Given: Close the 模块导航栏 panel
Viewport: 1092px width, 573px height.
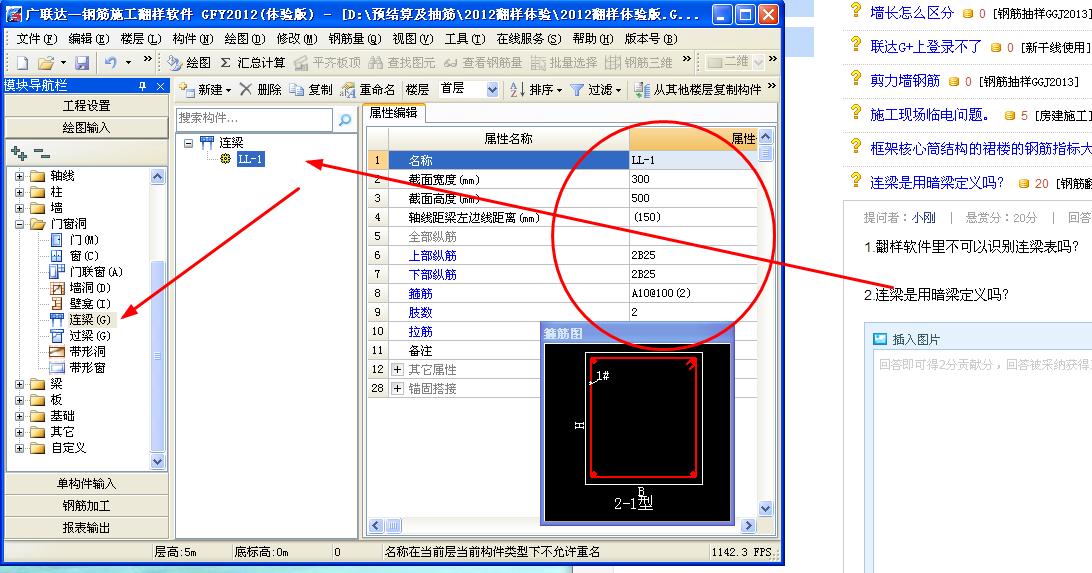Looking at the screenshot, I should click(x=160, y=86).
